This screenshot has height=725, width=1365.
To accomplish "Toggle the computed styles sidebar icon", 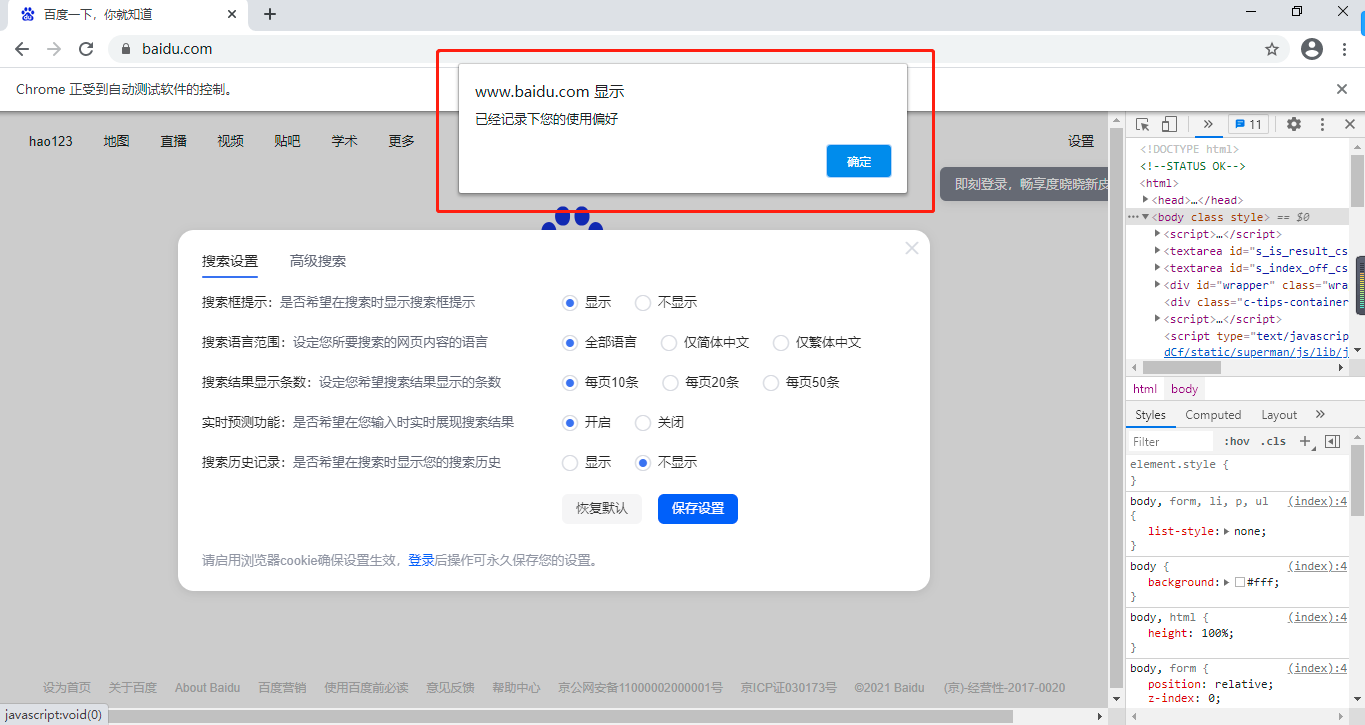I will tap(1332, 441).
